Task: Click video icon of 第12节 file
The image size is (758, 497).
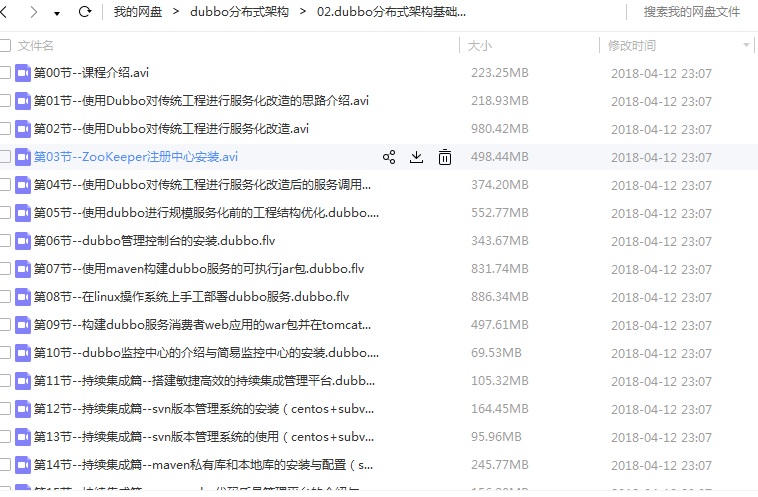Action: [23, 409]
